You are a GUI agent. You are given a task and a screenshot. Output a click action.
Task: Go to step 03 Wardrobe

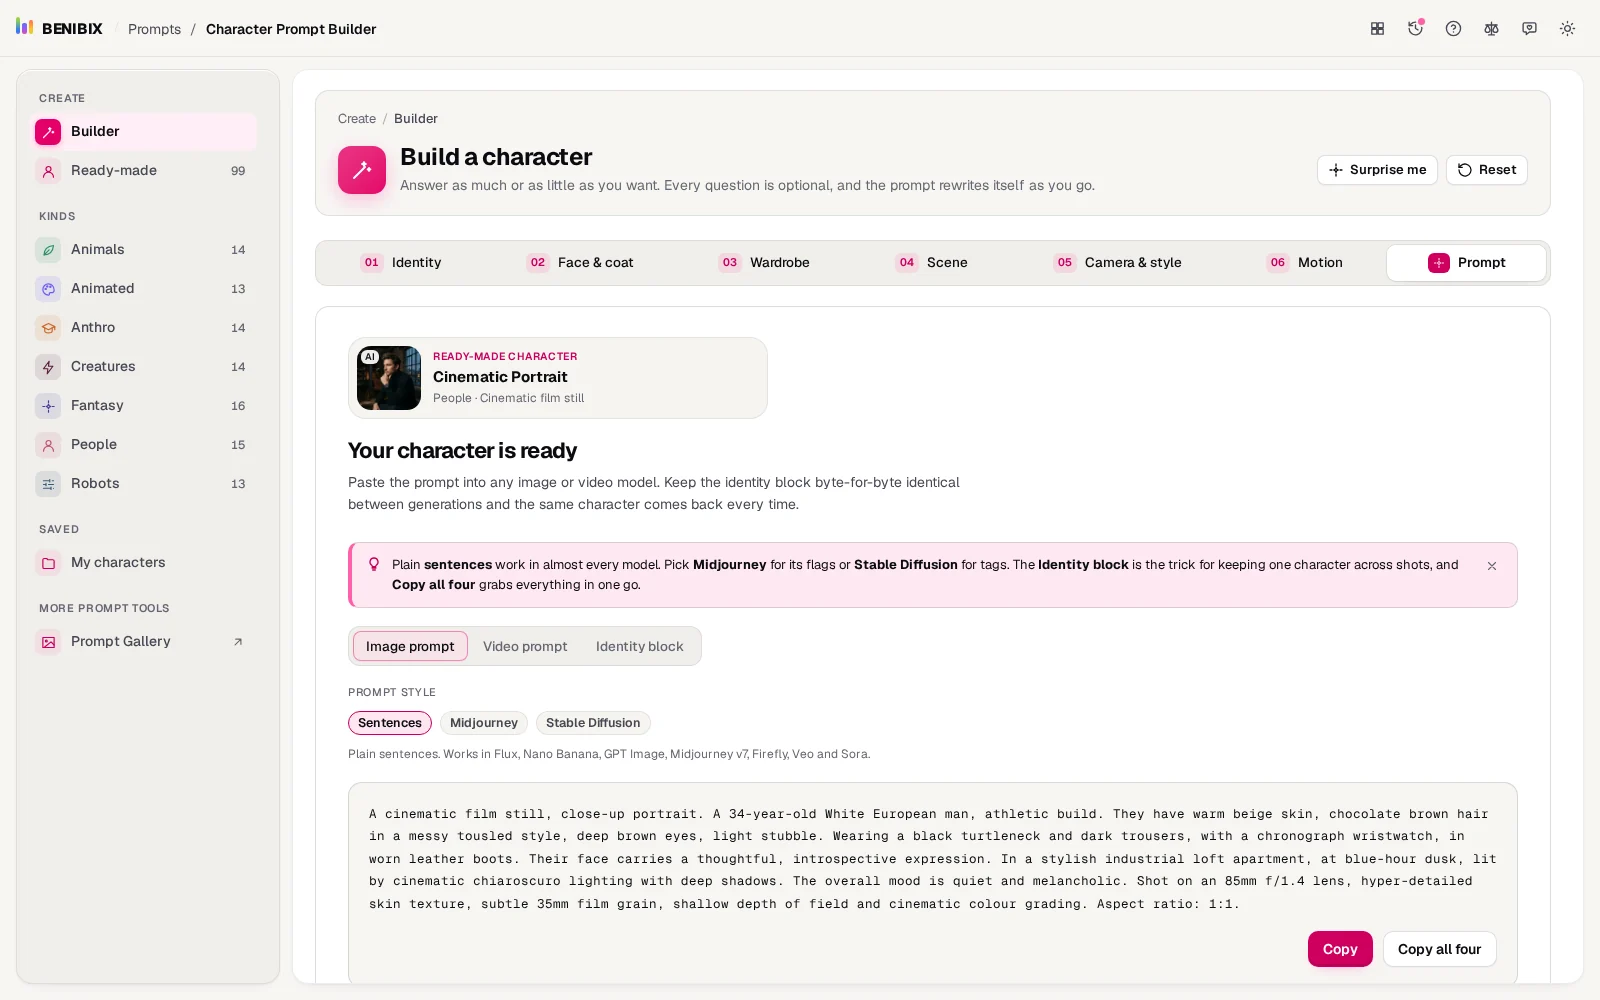(x=764, y=263)
